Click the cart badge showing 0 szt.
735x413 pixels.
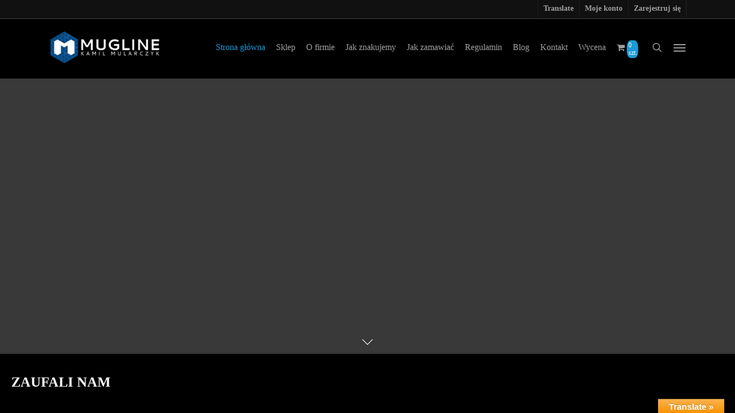pyautogui.click(x=632, y=49)
